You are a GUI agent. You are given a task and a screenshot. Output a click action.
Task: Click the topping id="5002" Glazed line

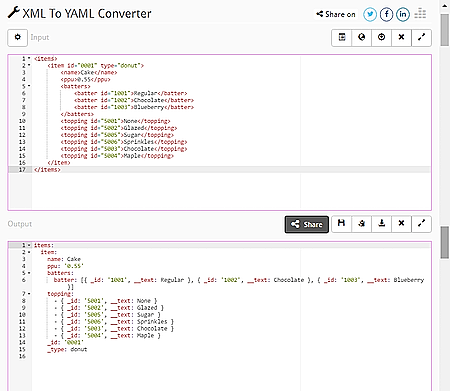click(119, 128)
